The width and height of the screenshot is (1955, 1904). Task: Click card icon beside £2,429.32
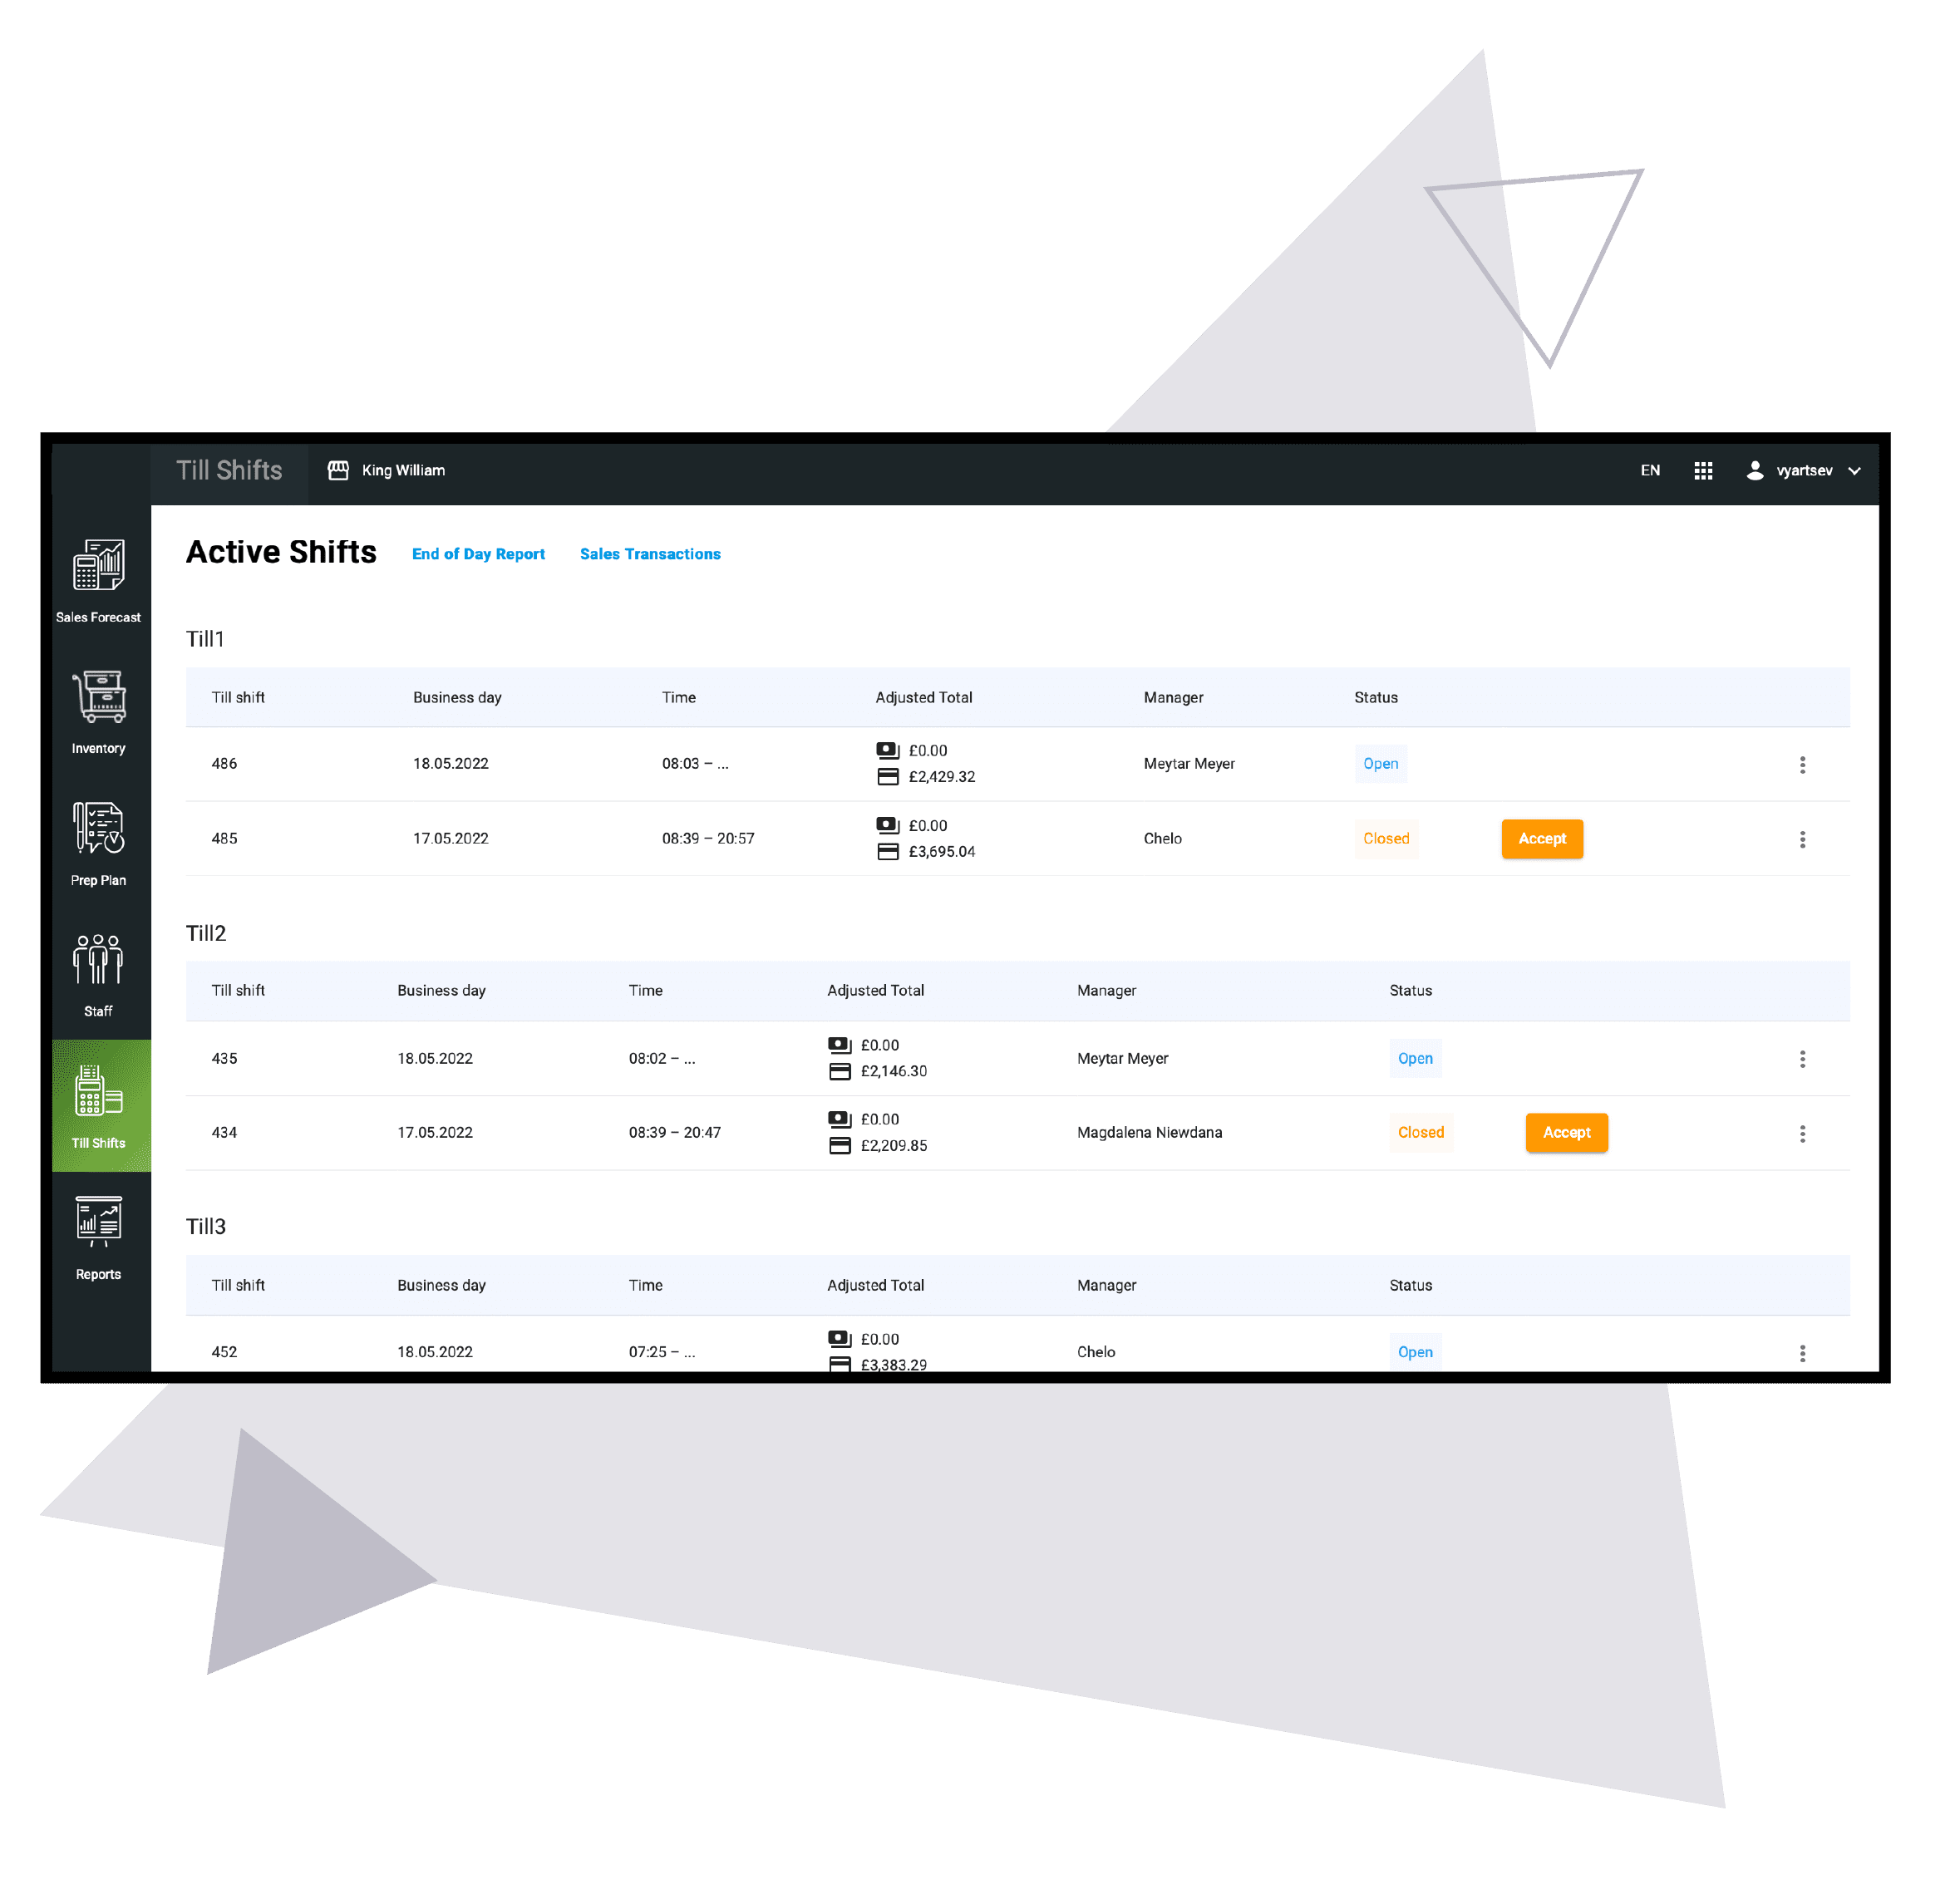pyautogui.click(x=889, y=778)
